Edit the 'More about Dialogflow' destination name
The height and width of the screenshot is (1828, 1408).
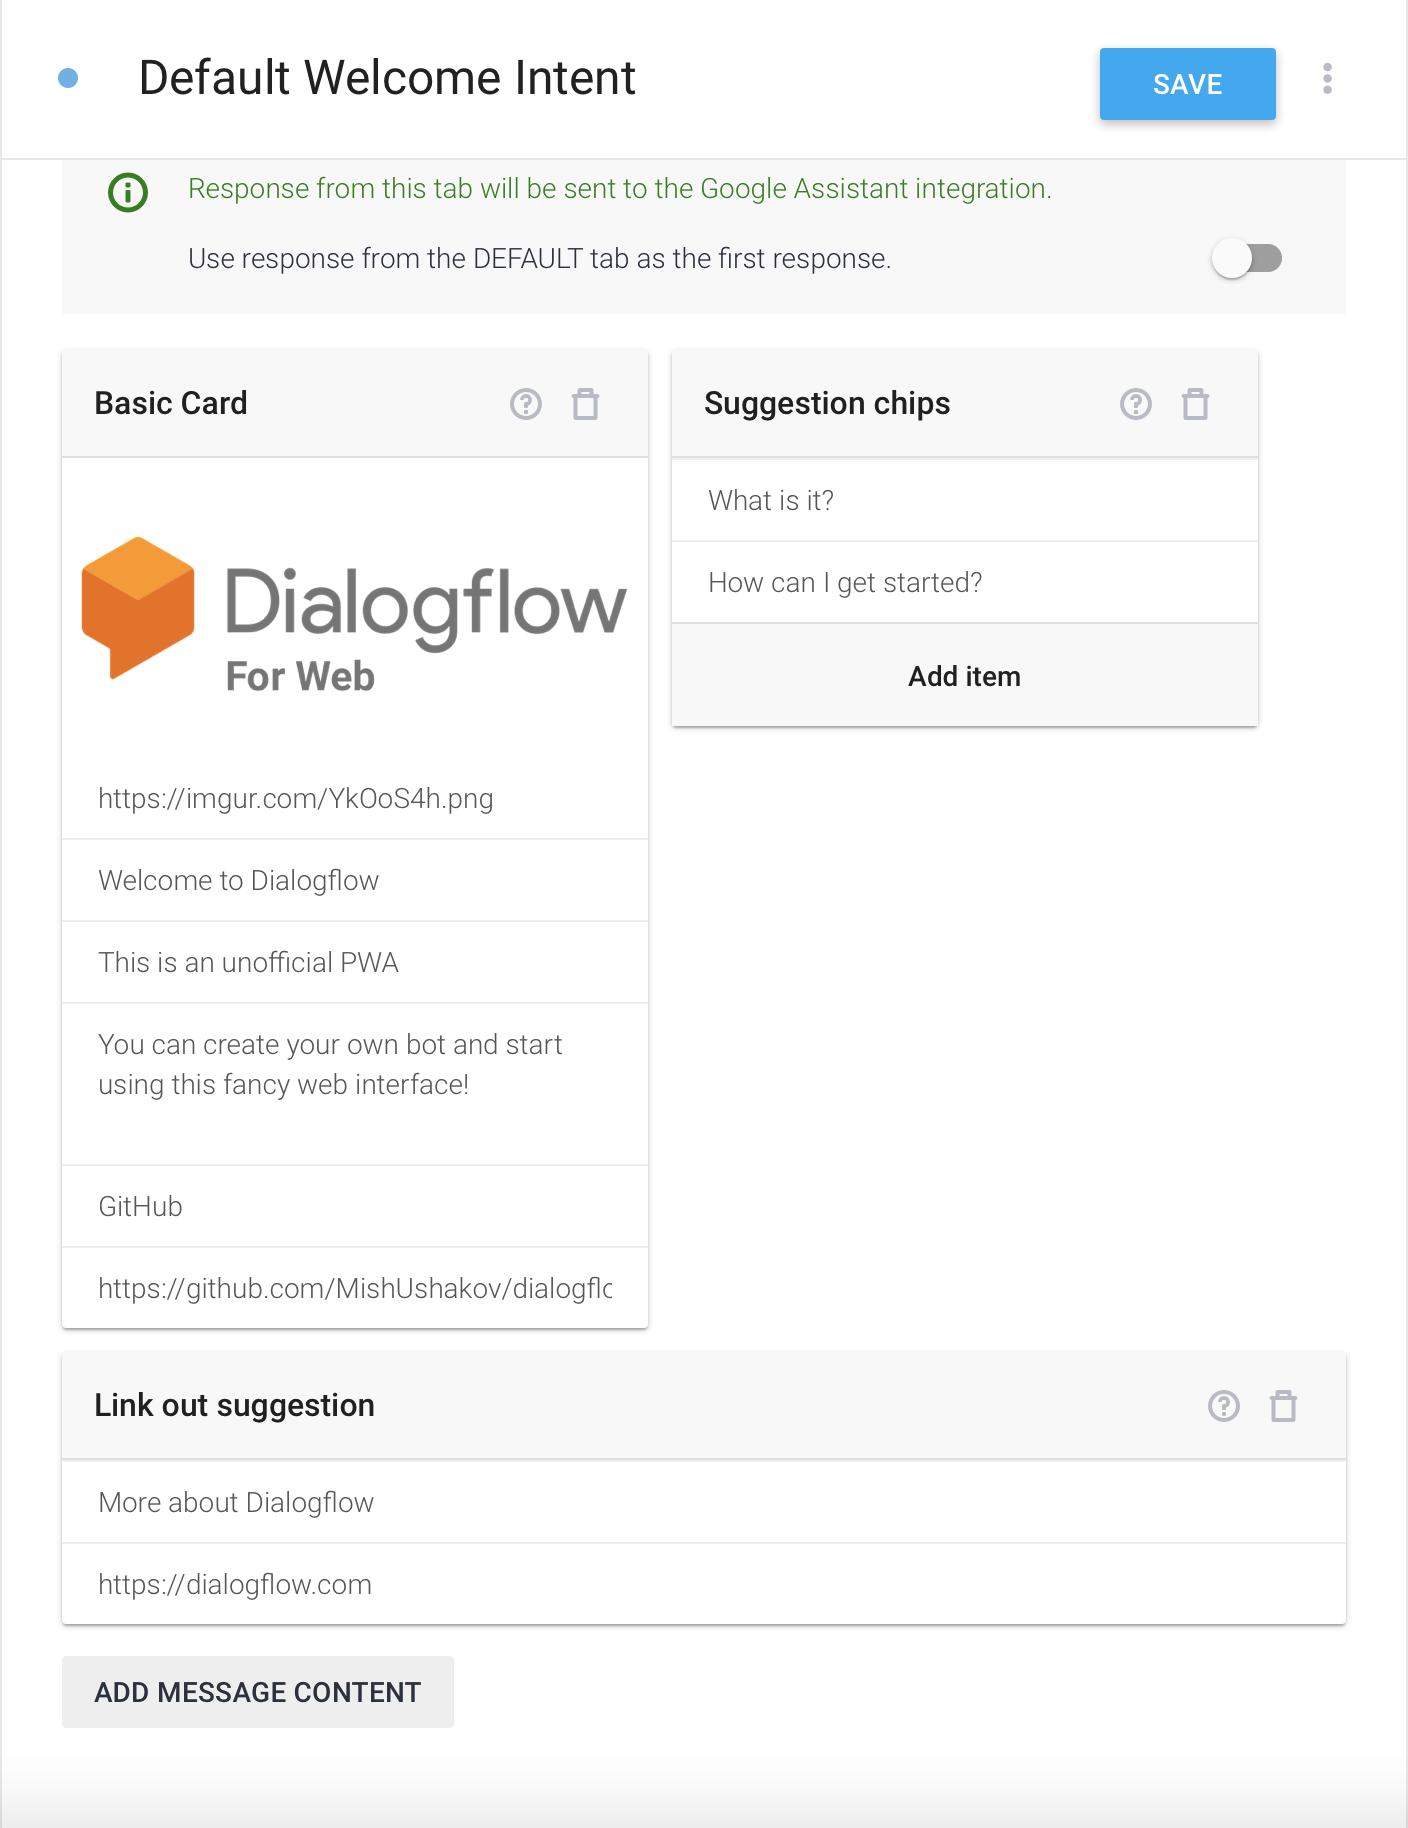(704, 1502)
